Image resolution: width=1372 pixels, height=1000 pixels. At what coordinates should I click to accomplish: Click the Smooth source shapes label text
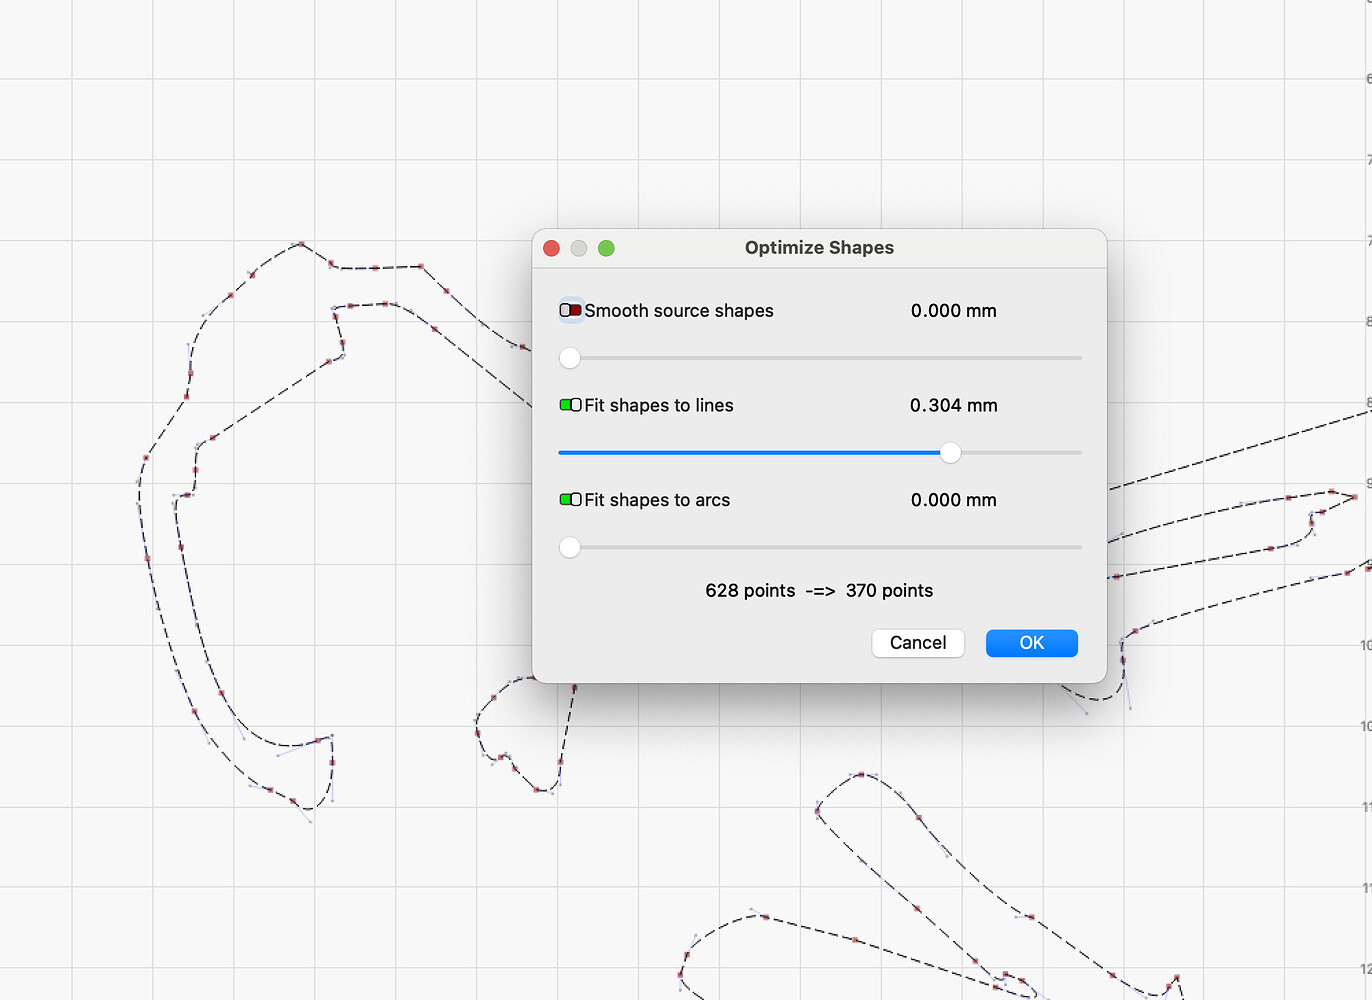point(680,311)
